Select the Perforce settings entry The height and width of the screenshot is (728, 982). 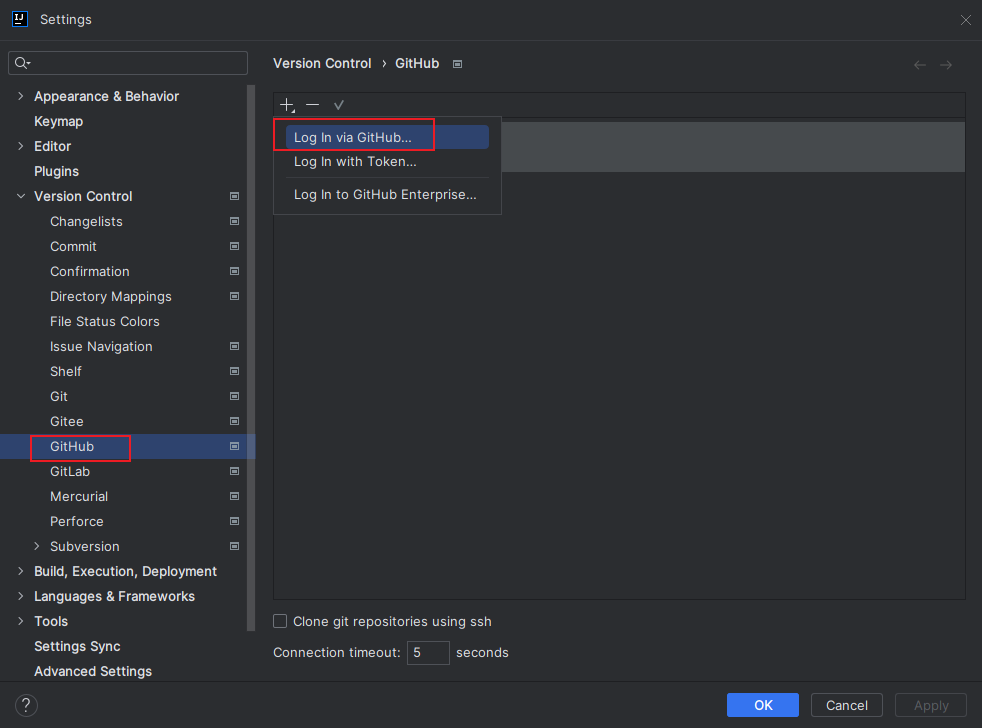76,521
